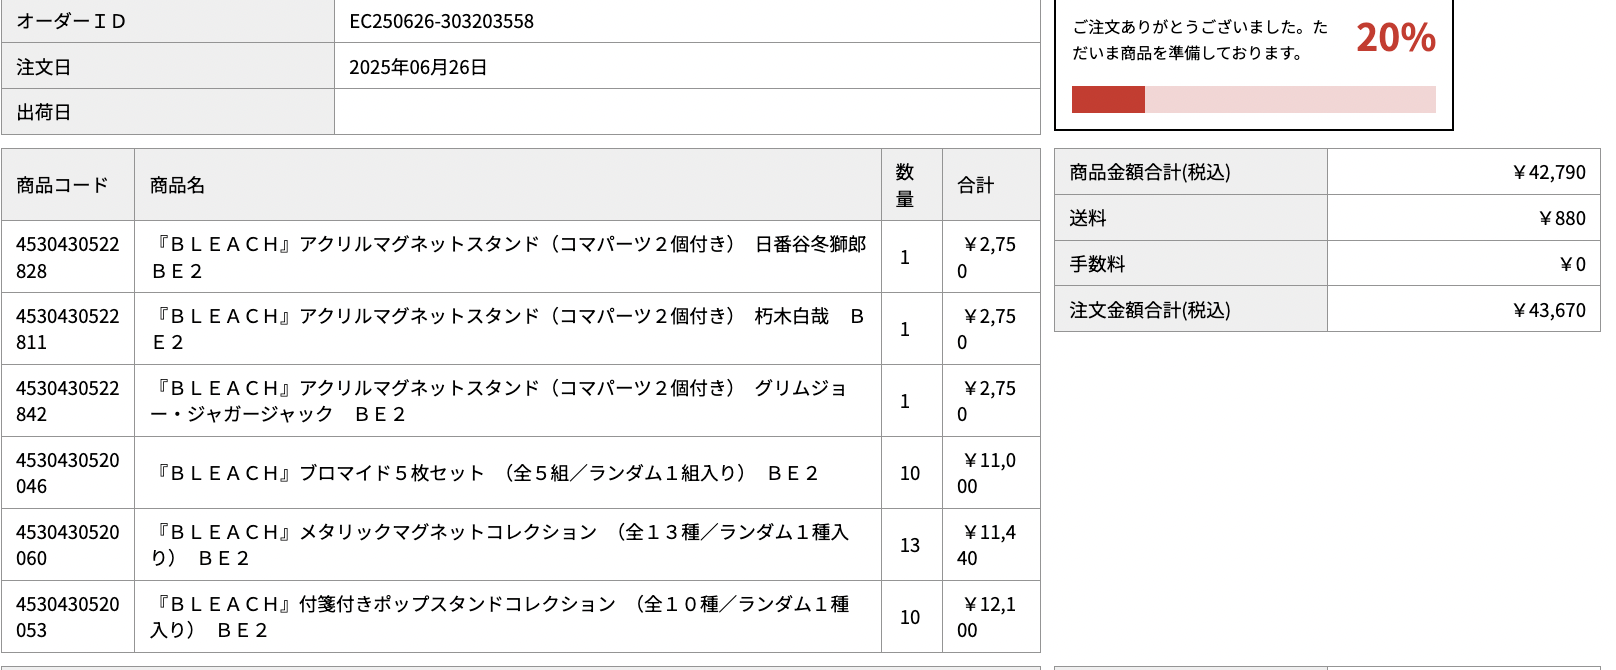Click quantity 13 for metallic magnet collection

909,545
